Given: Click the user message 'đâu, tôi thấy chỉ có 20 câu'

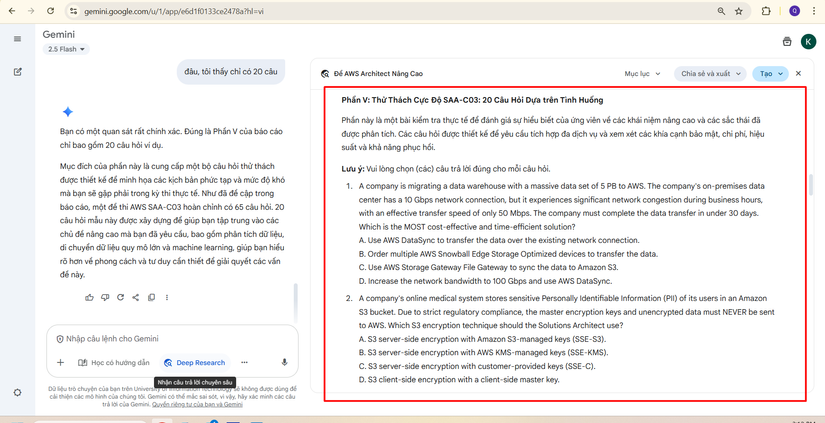Looking at the screenshot, I should pos(231,72).
